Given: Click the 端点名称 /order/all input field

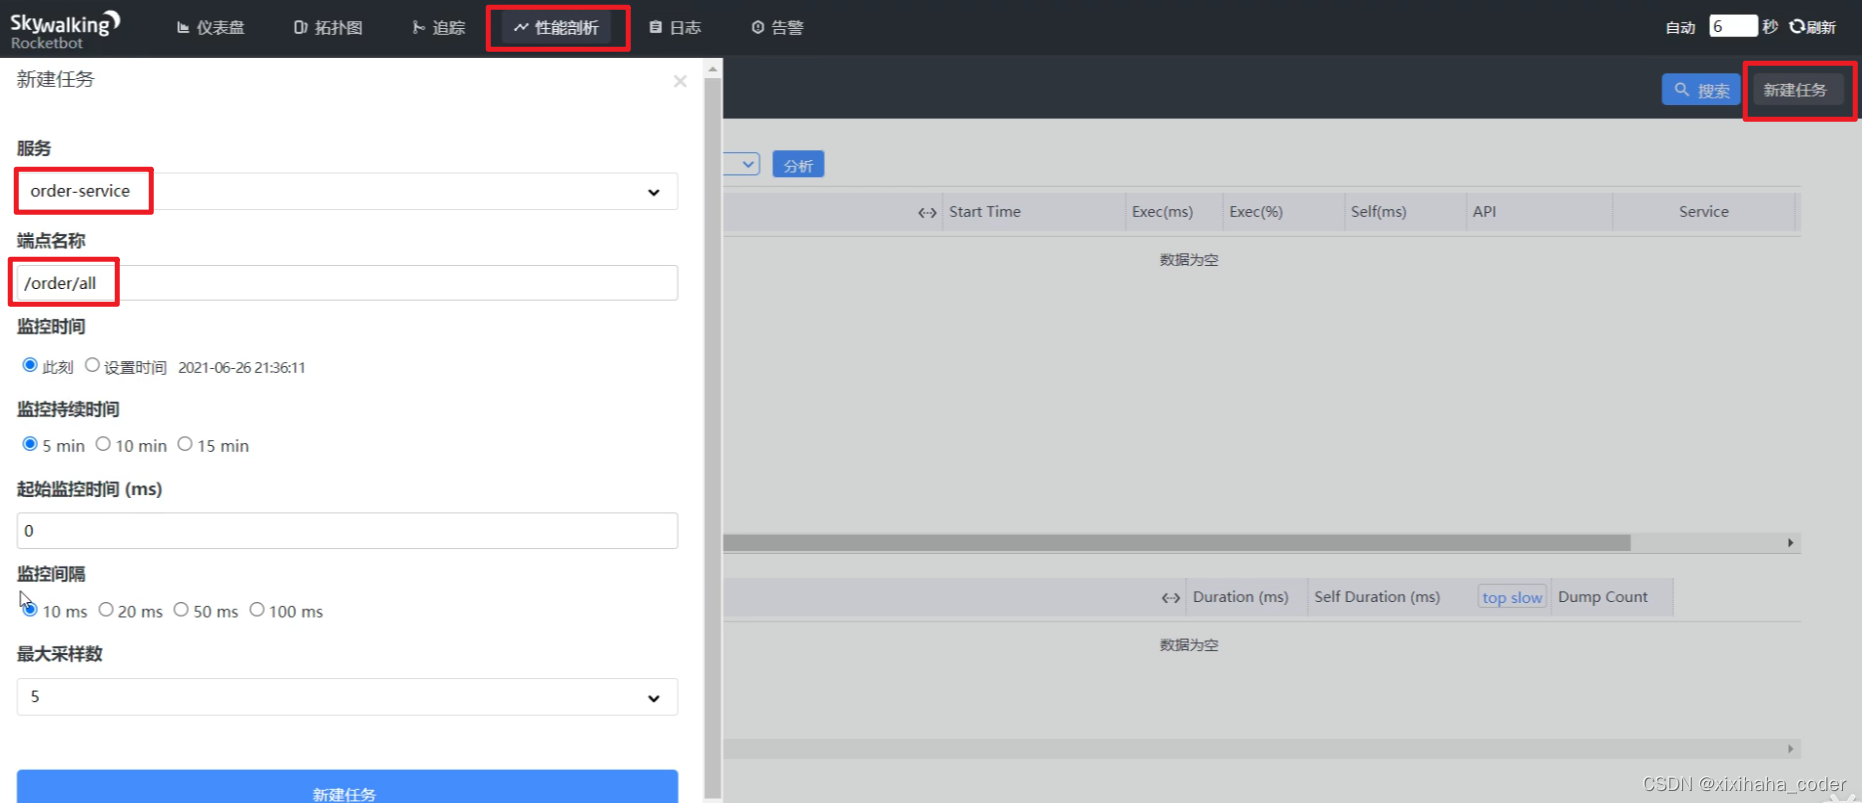Looking at the screenshot, I should pyautogui.click(x=347, y=283).
